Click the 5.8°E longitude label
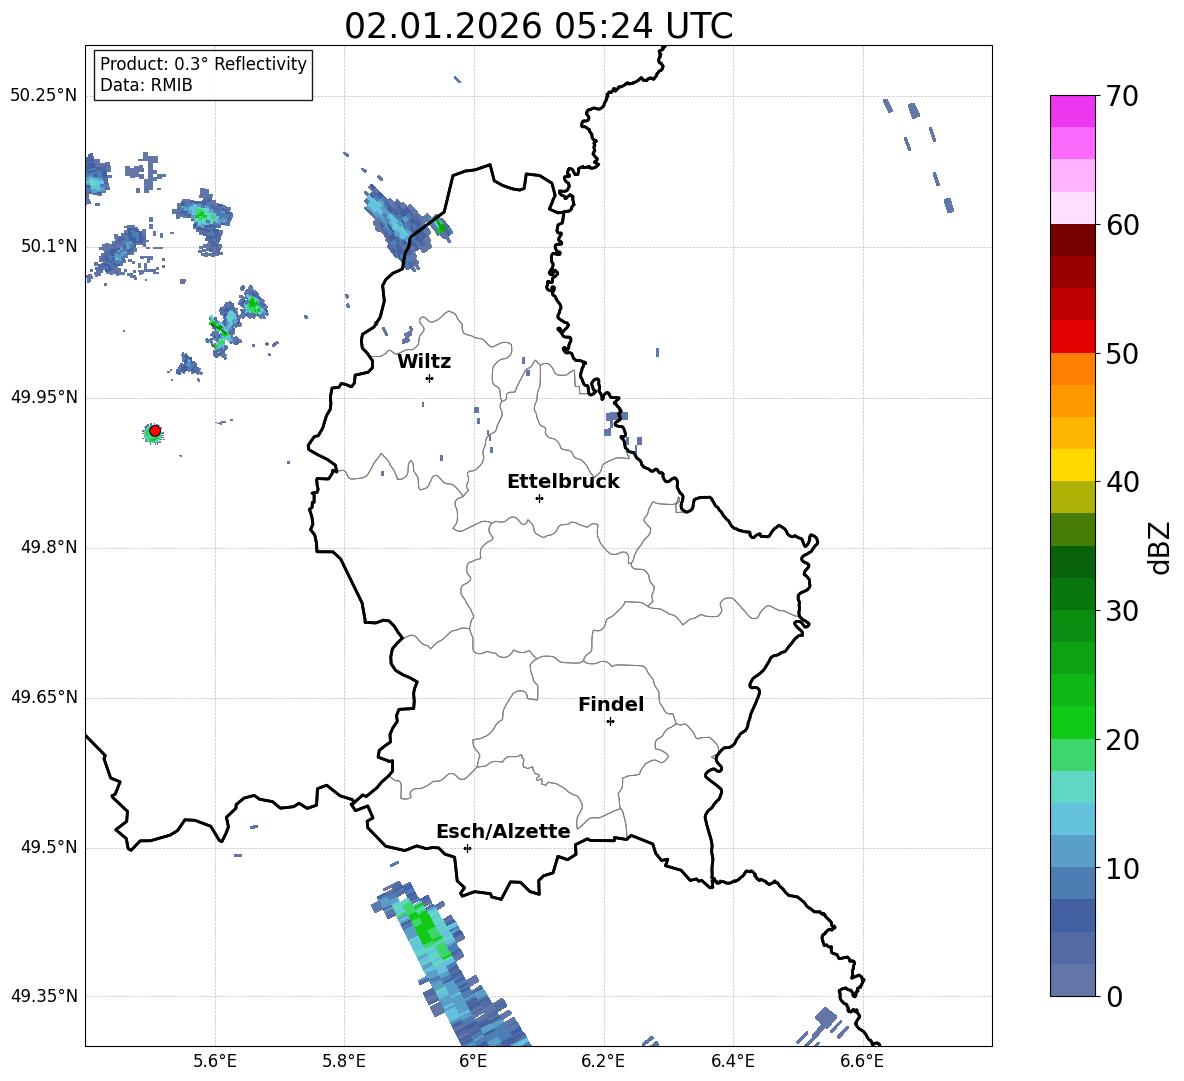The width and height of the screenshot is (1184, 1081). click(344, 1061)
